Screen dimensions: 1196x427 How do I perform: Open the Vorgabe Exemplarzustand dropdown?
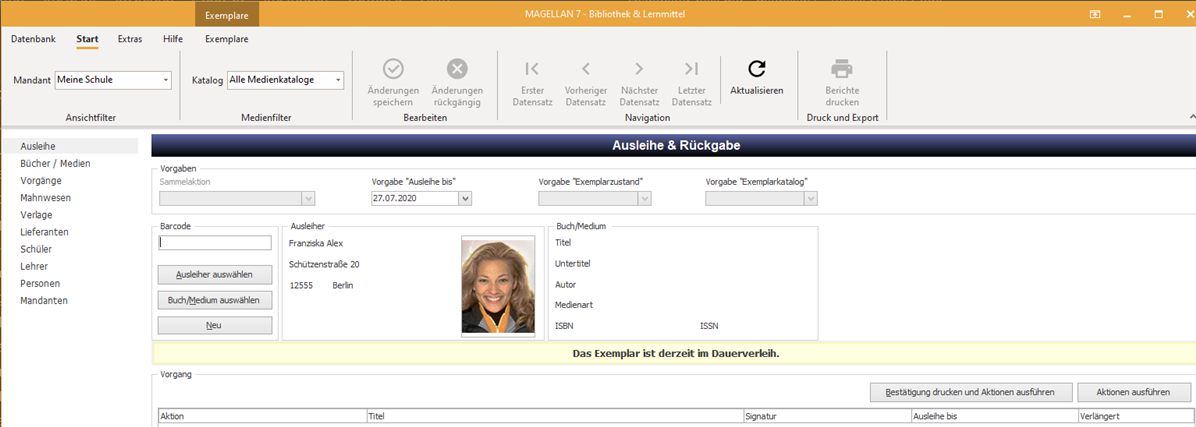point(645,198)
